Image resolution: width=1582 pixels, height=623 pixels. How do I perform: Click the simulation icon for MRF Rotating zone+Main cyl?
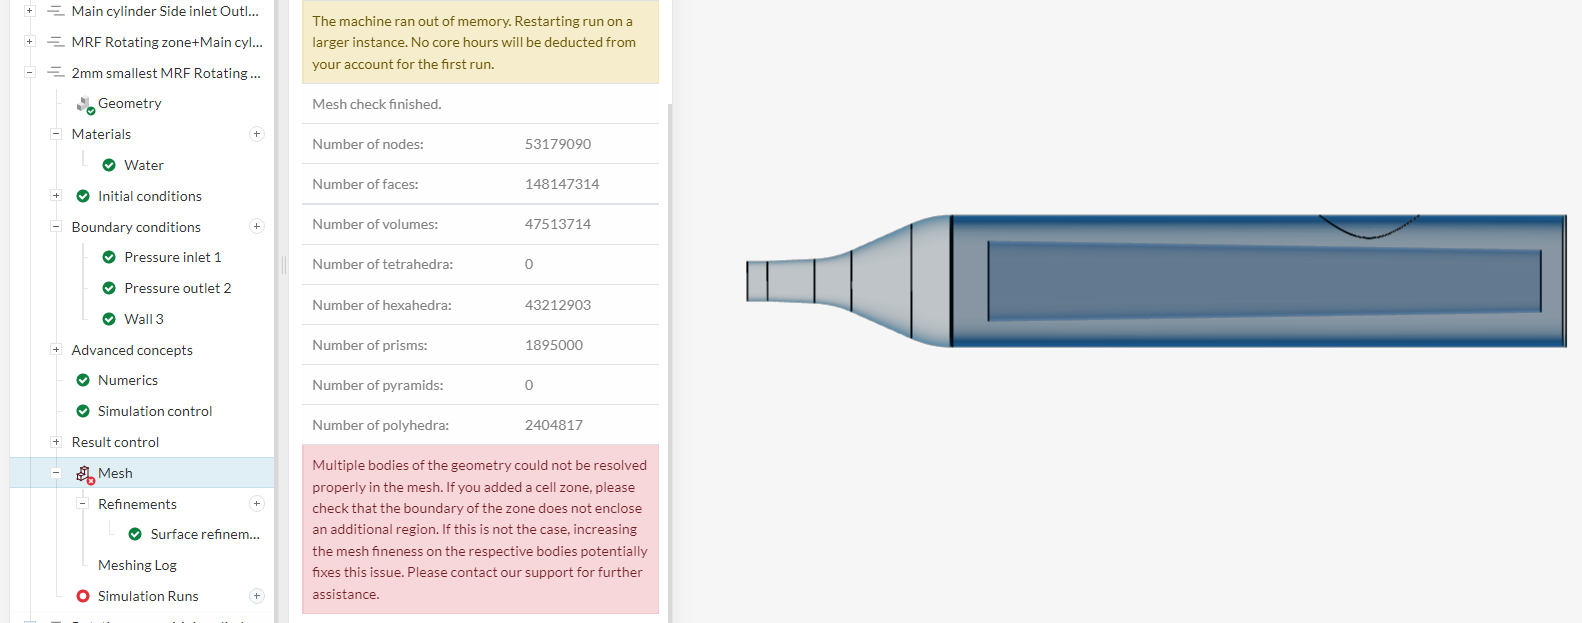(x=56, y=42)
